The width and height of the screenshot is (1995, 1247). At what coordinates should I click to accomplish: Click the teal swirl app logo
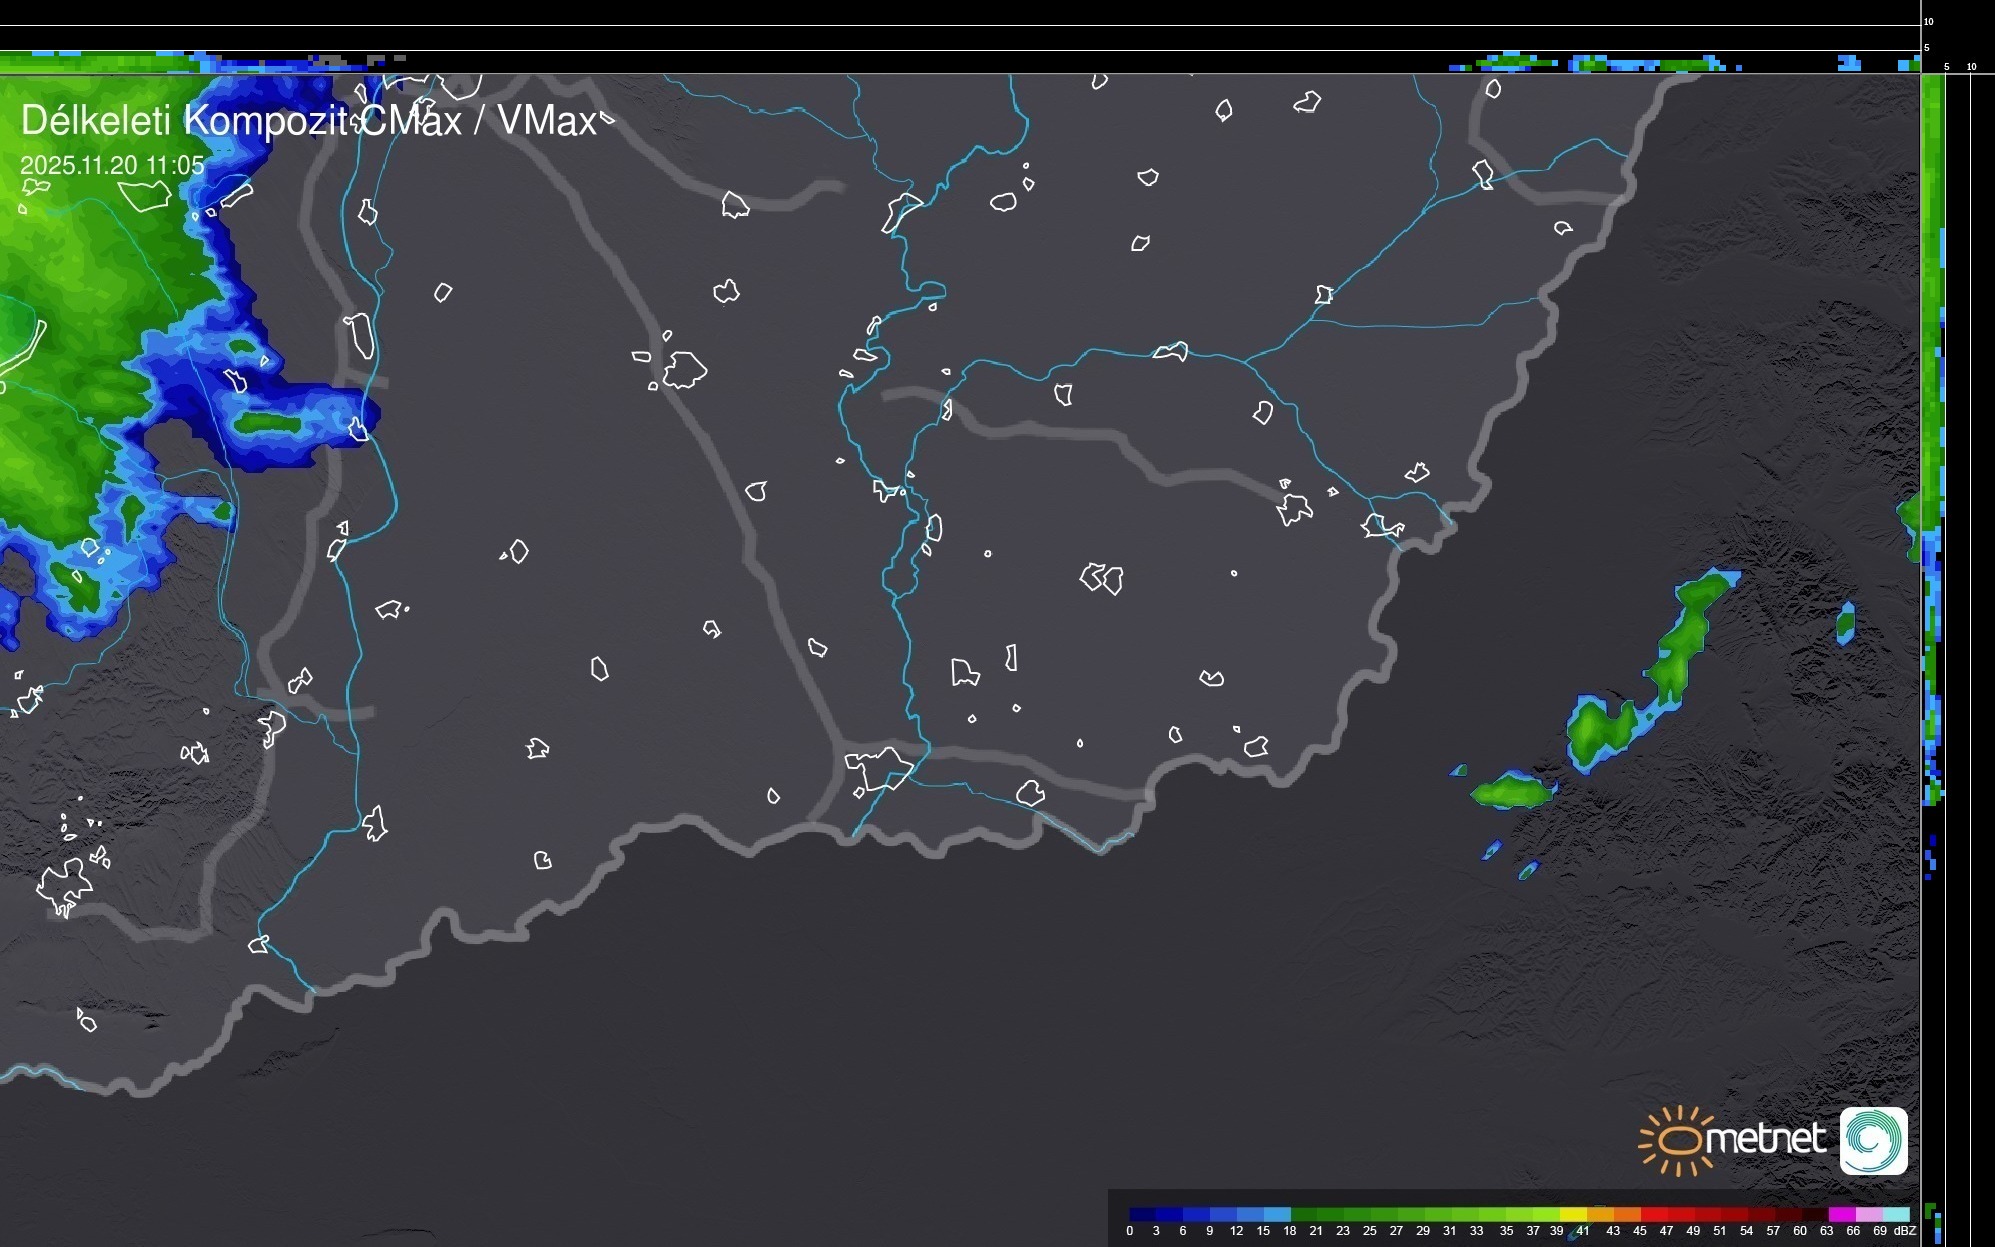click(x=1873, y=1140)
